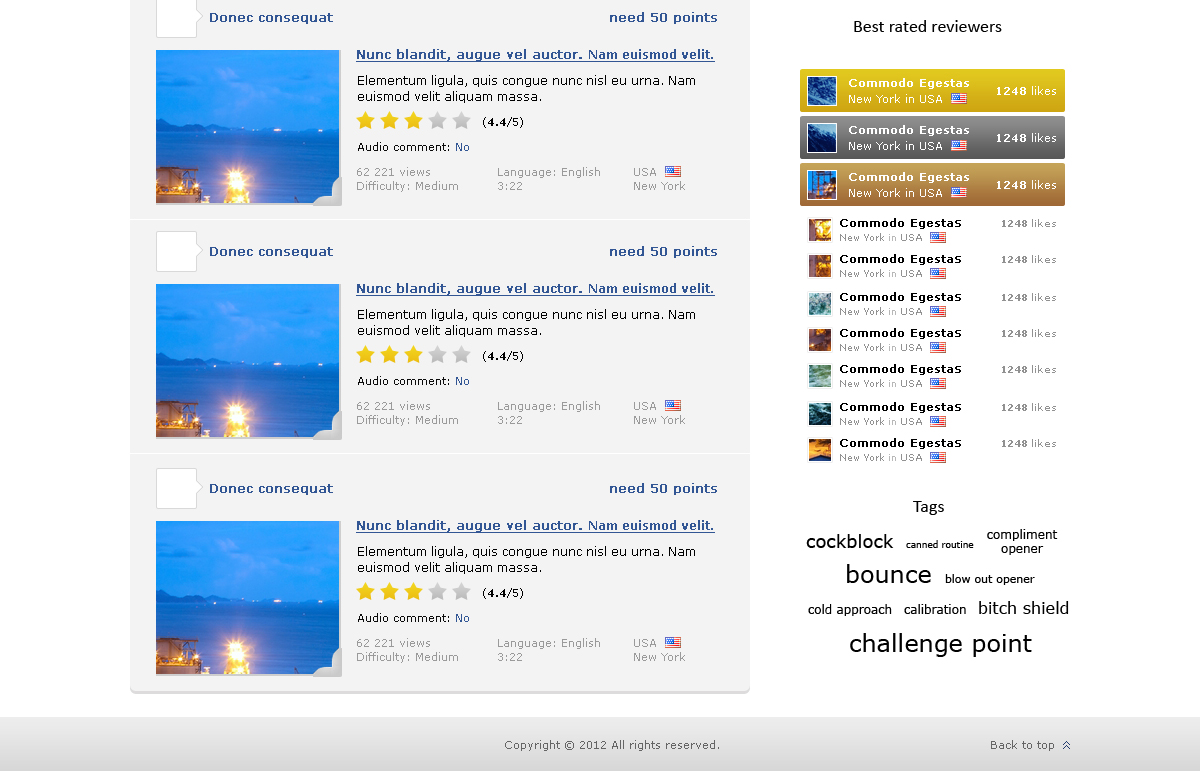Go to the 'calibration' tag

coord(935,610)
